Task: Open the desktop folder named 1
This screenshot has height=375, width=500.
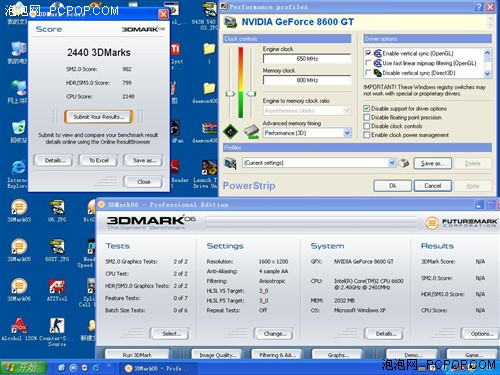Action: click(x=209, y=53)
